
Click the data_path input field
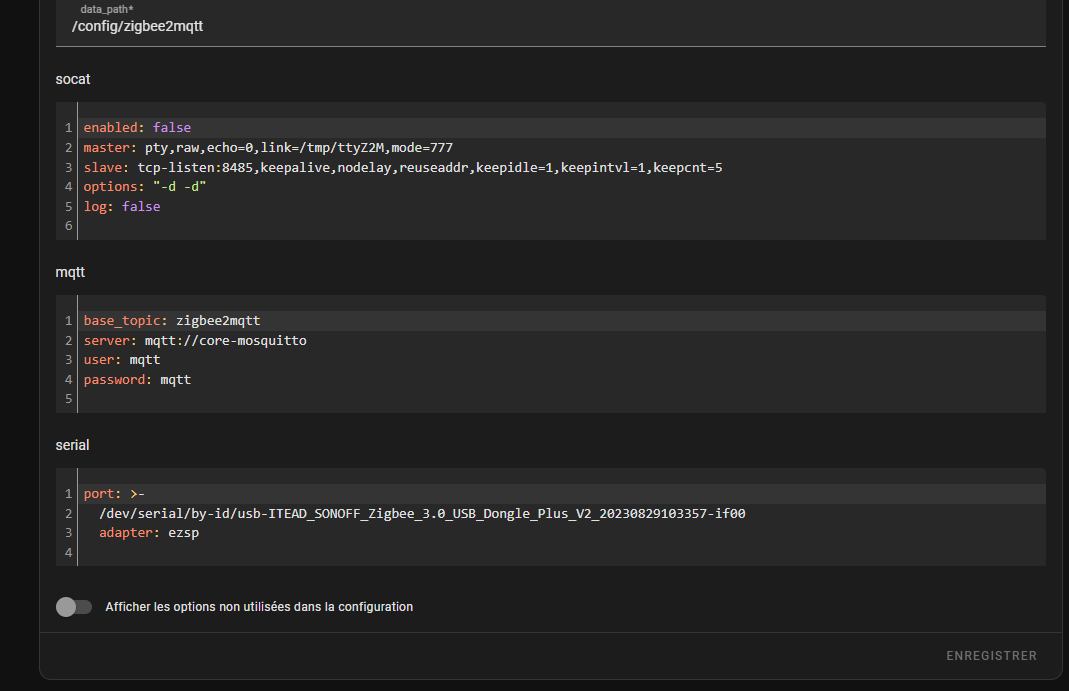point(550,26)
